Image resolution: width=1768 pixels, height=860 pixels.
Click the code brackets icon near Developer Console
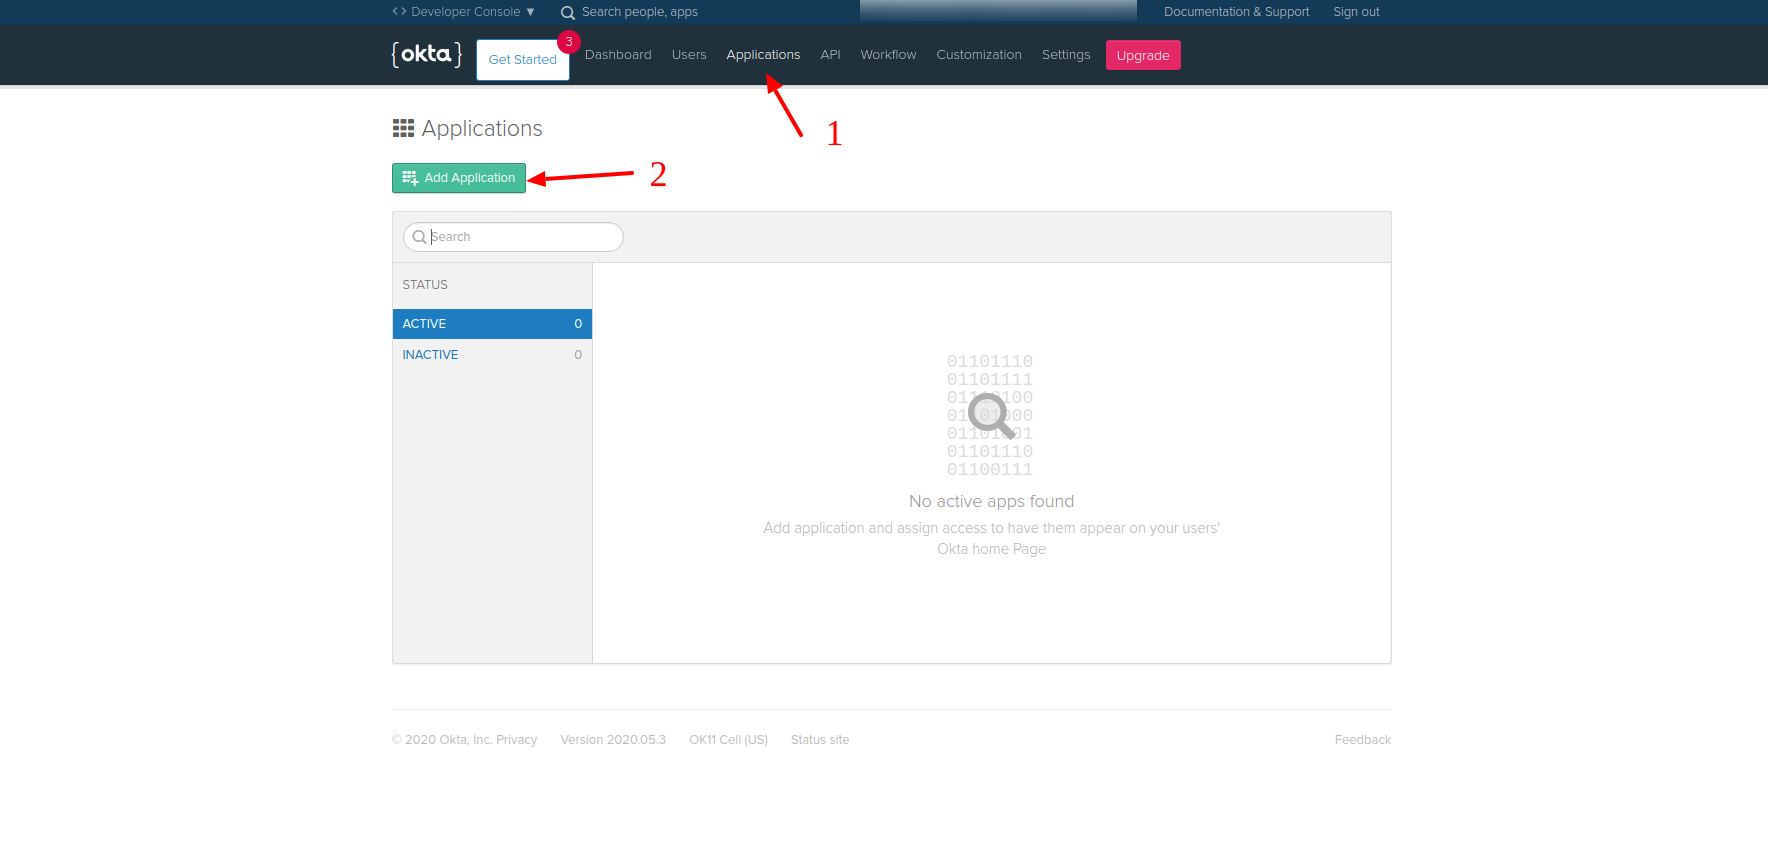399,12
